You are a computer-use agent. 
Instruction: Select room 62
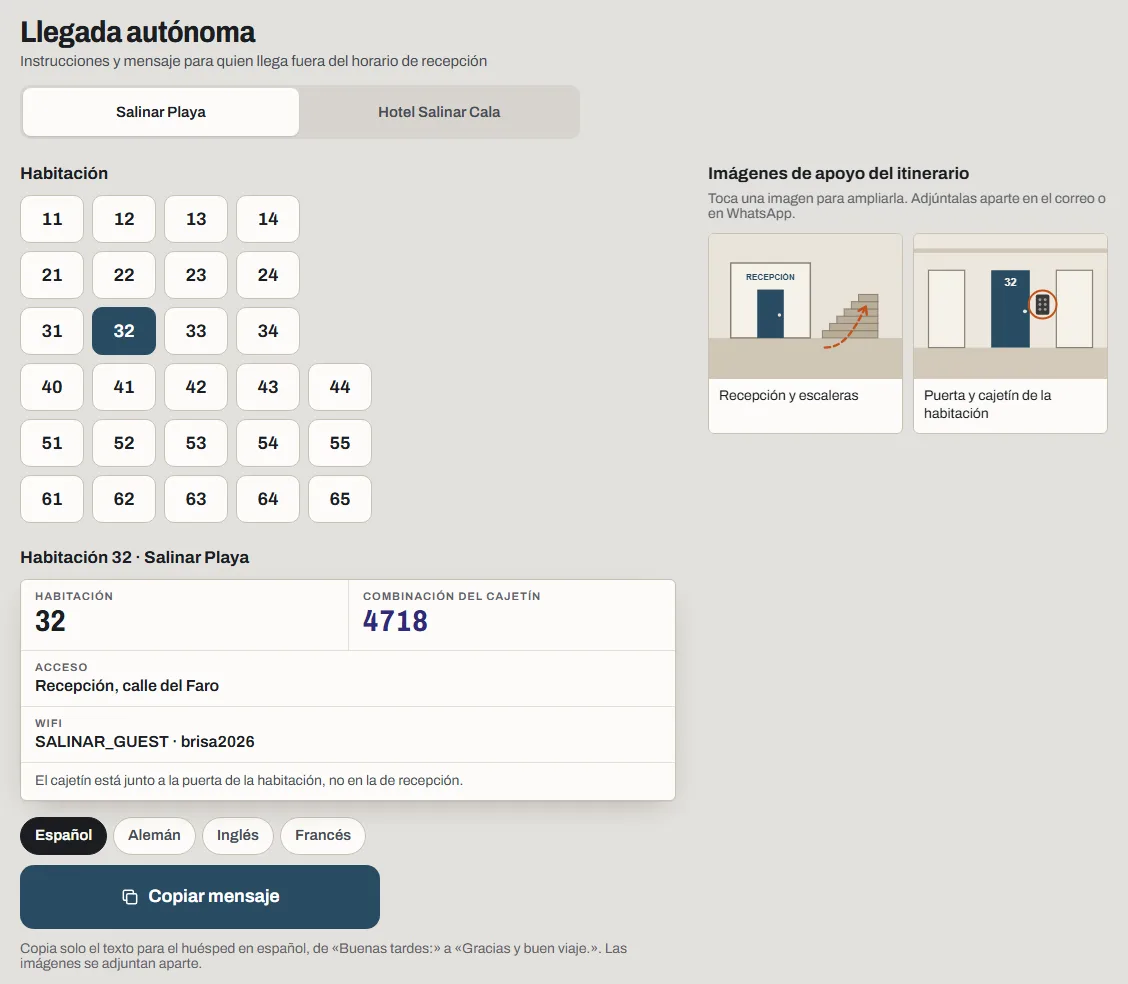point(124,499)
